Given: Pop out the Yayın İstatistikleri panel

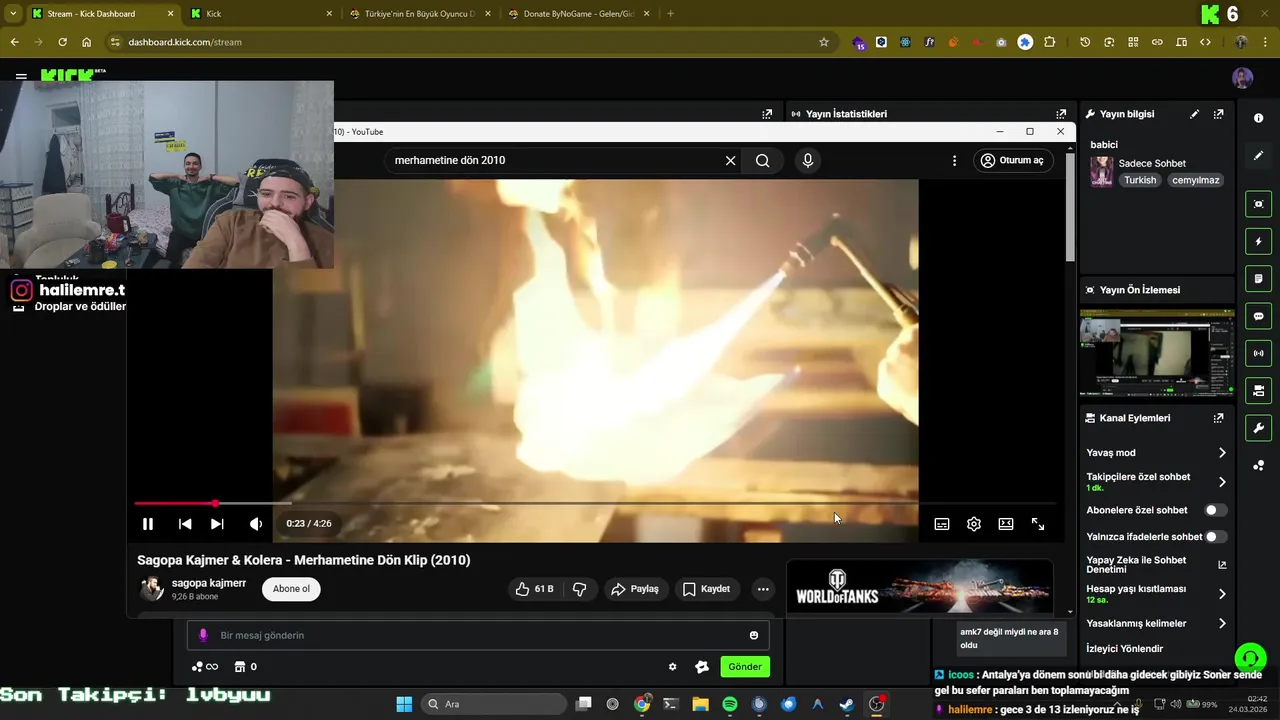Looking at the screenshot, I should pos(1061,114).
